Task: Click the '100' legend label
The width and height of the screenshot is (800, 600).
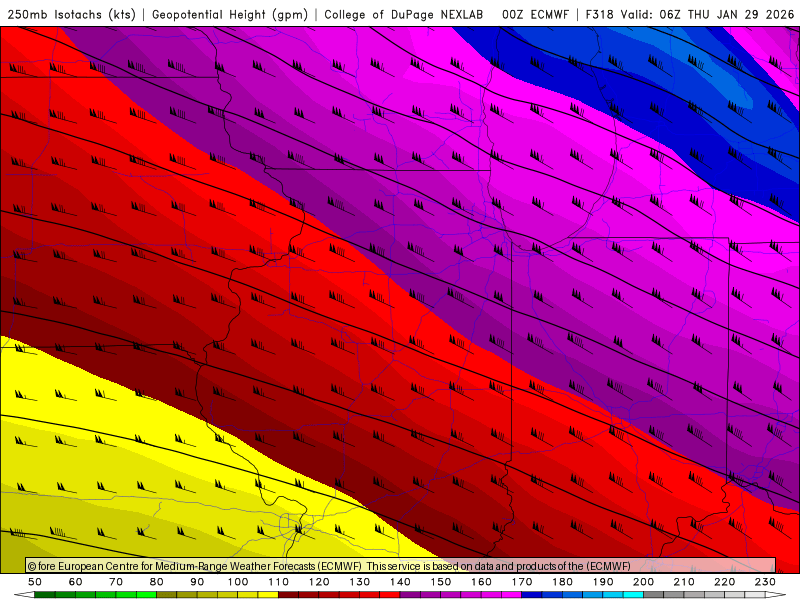Action: tap(238, 582)
